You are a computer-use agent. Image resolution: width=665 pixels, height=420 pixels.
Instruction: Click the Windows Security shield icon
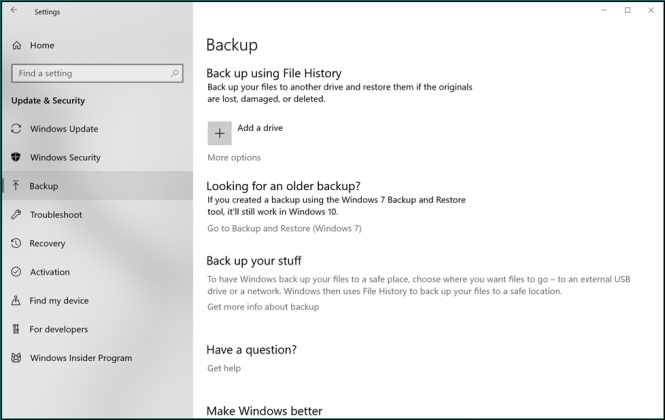[17, 158]
